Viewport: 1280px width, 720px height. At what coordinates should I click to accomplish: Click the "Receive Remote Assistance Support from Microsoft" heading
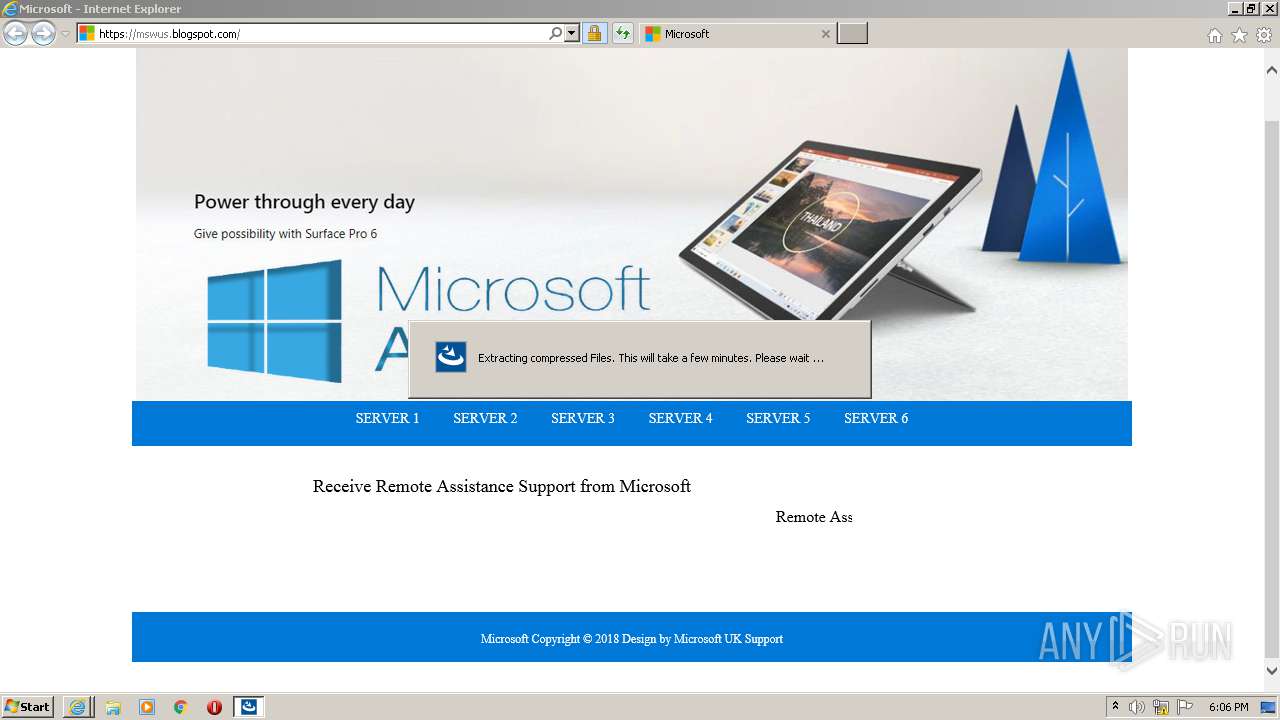[x=502, y=486]
